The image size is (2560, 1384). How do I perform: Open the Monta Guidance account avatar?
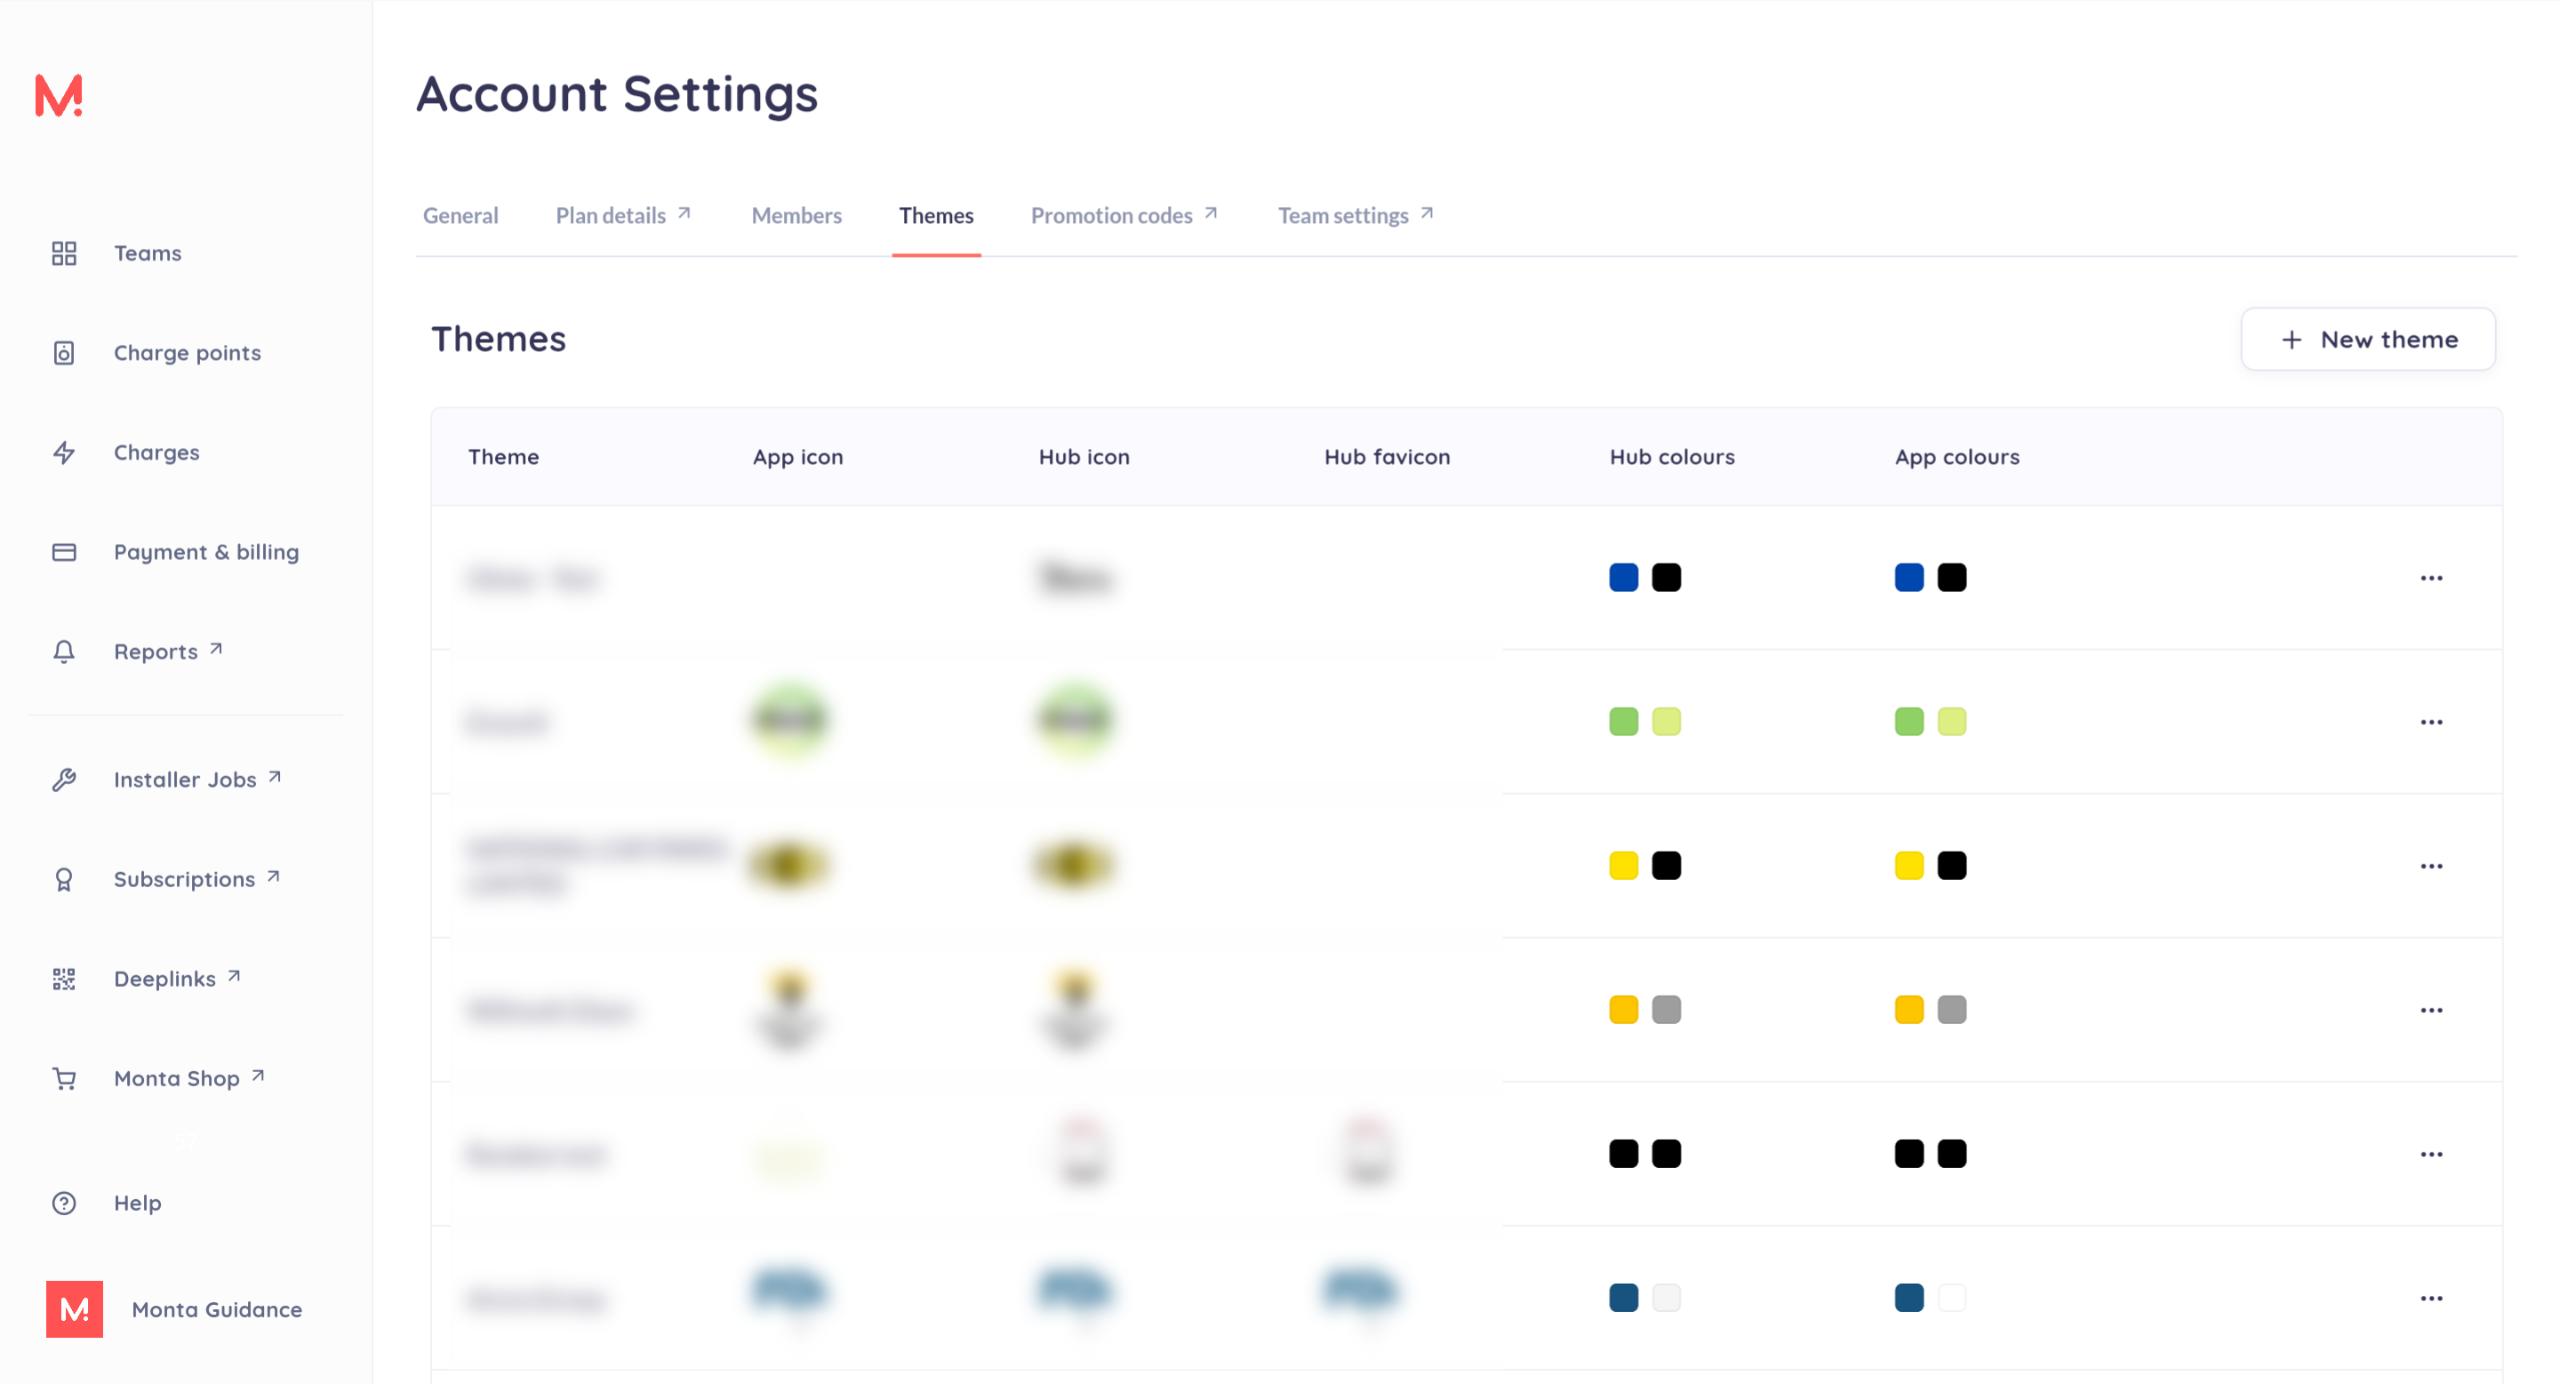[x=75, y=1309]
